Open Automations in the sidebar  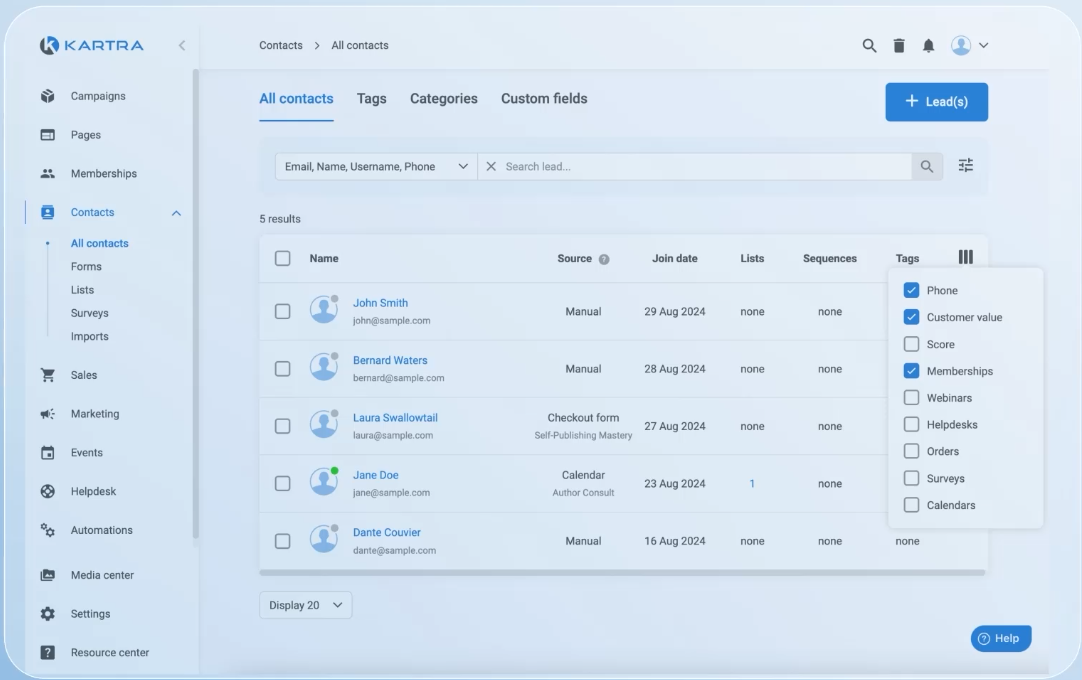click(x=101, y=530)
